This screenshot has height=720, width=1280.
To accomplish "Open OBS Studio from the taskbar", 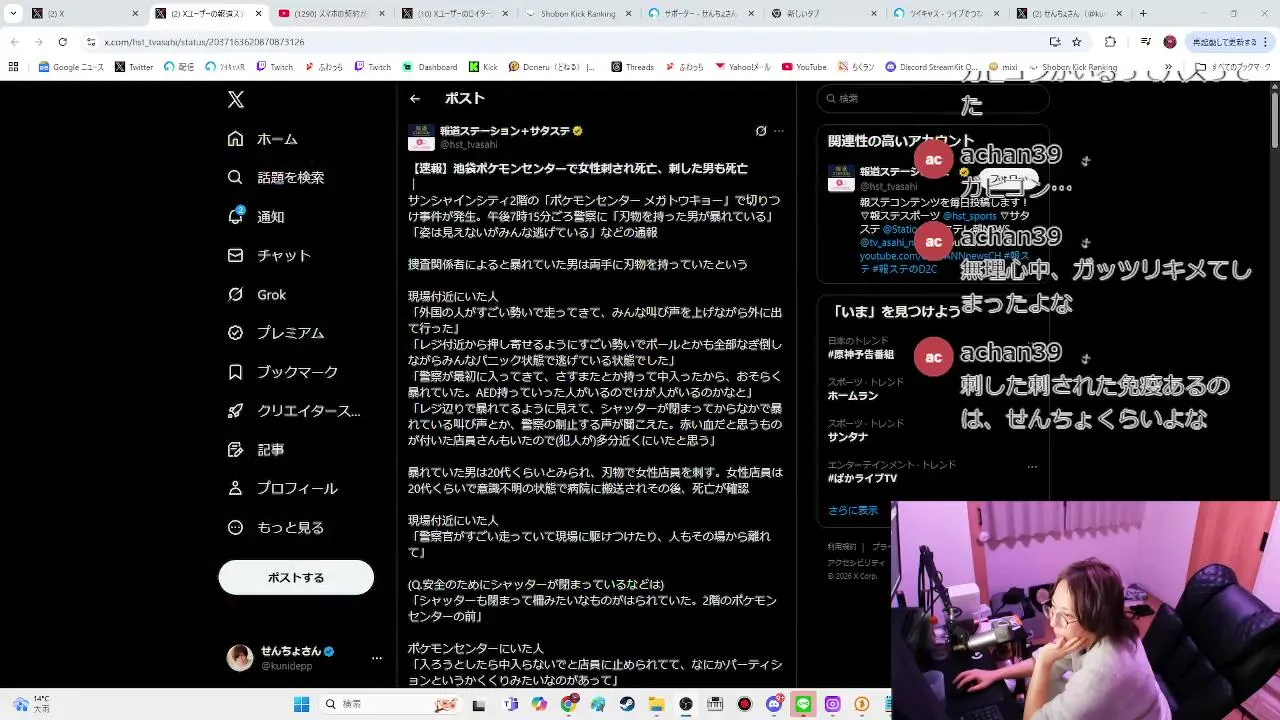I will coord(686,704).
